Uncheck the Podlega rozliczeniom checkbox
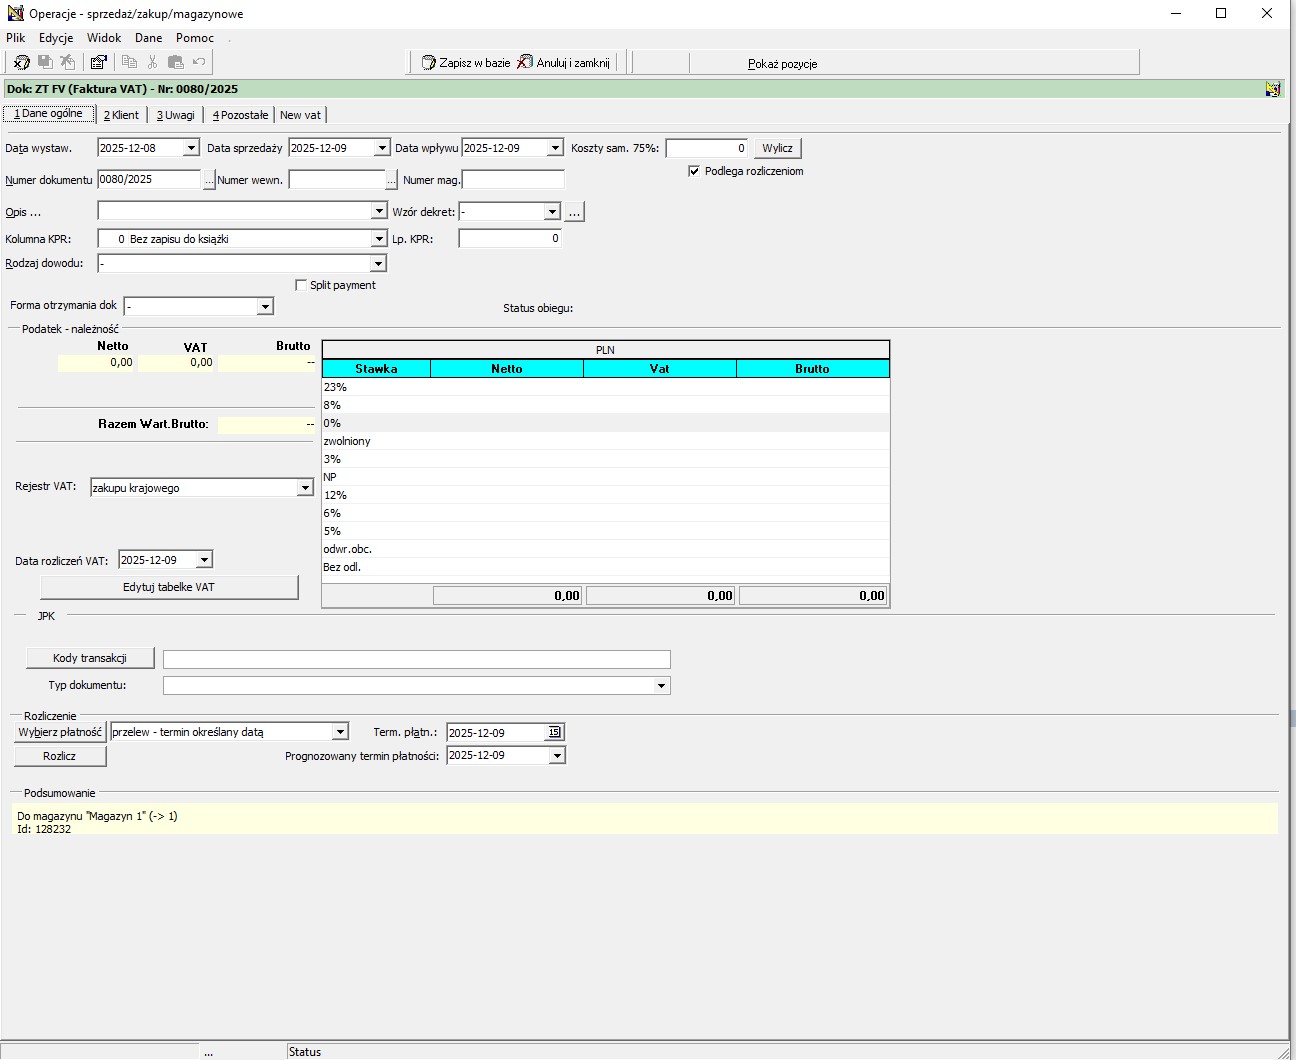Image resolution: width=1296 pixels, height=1060 pixels. (x=694, y=171)
